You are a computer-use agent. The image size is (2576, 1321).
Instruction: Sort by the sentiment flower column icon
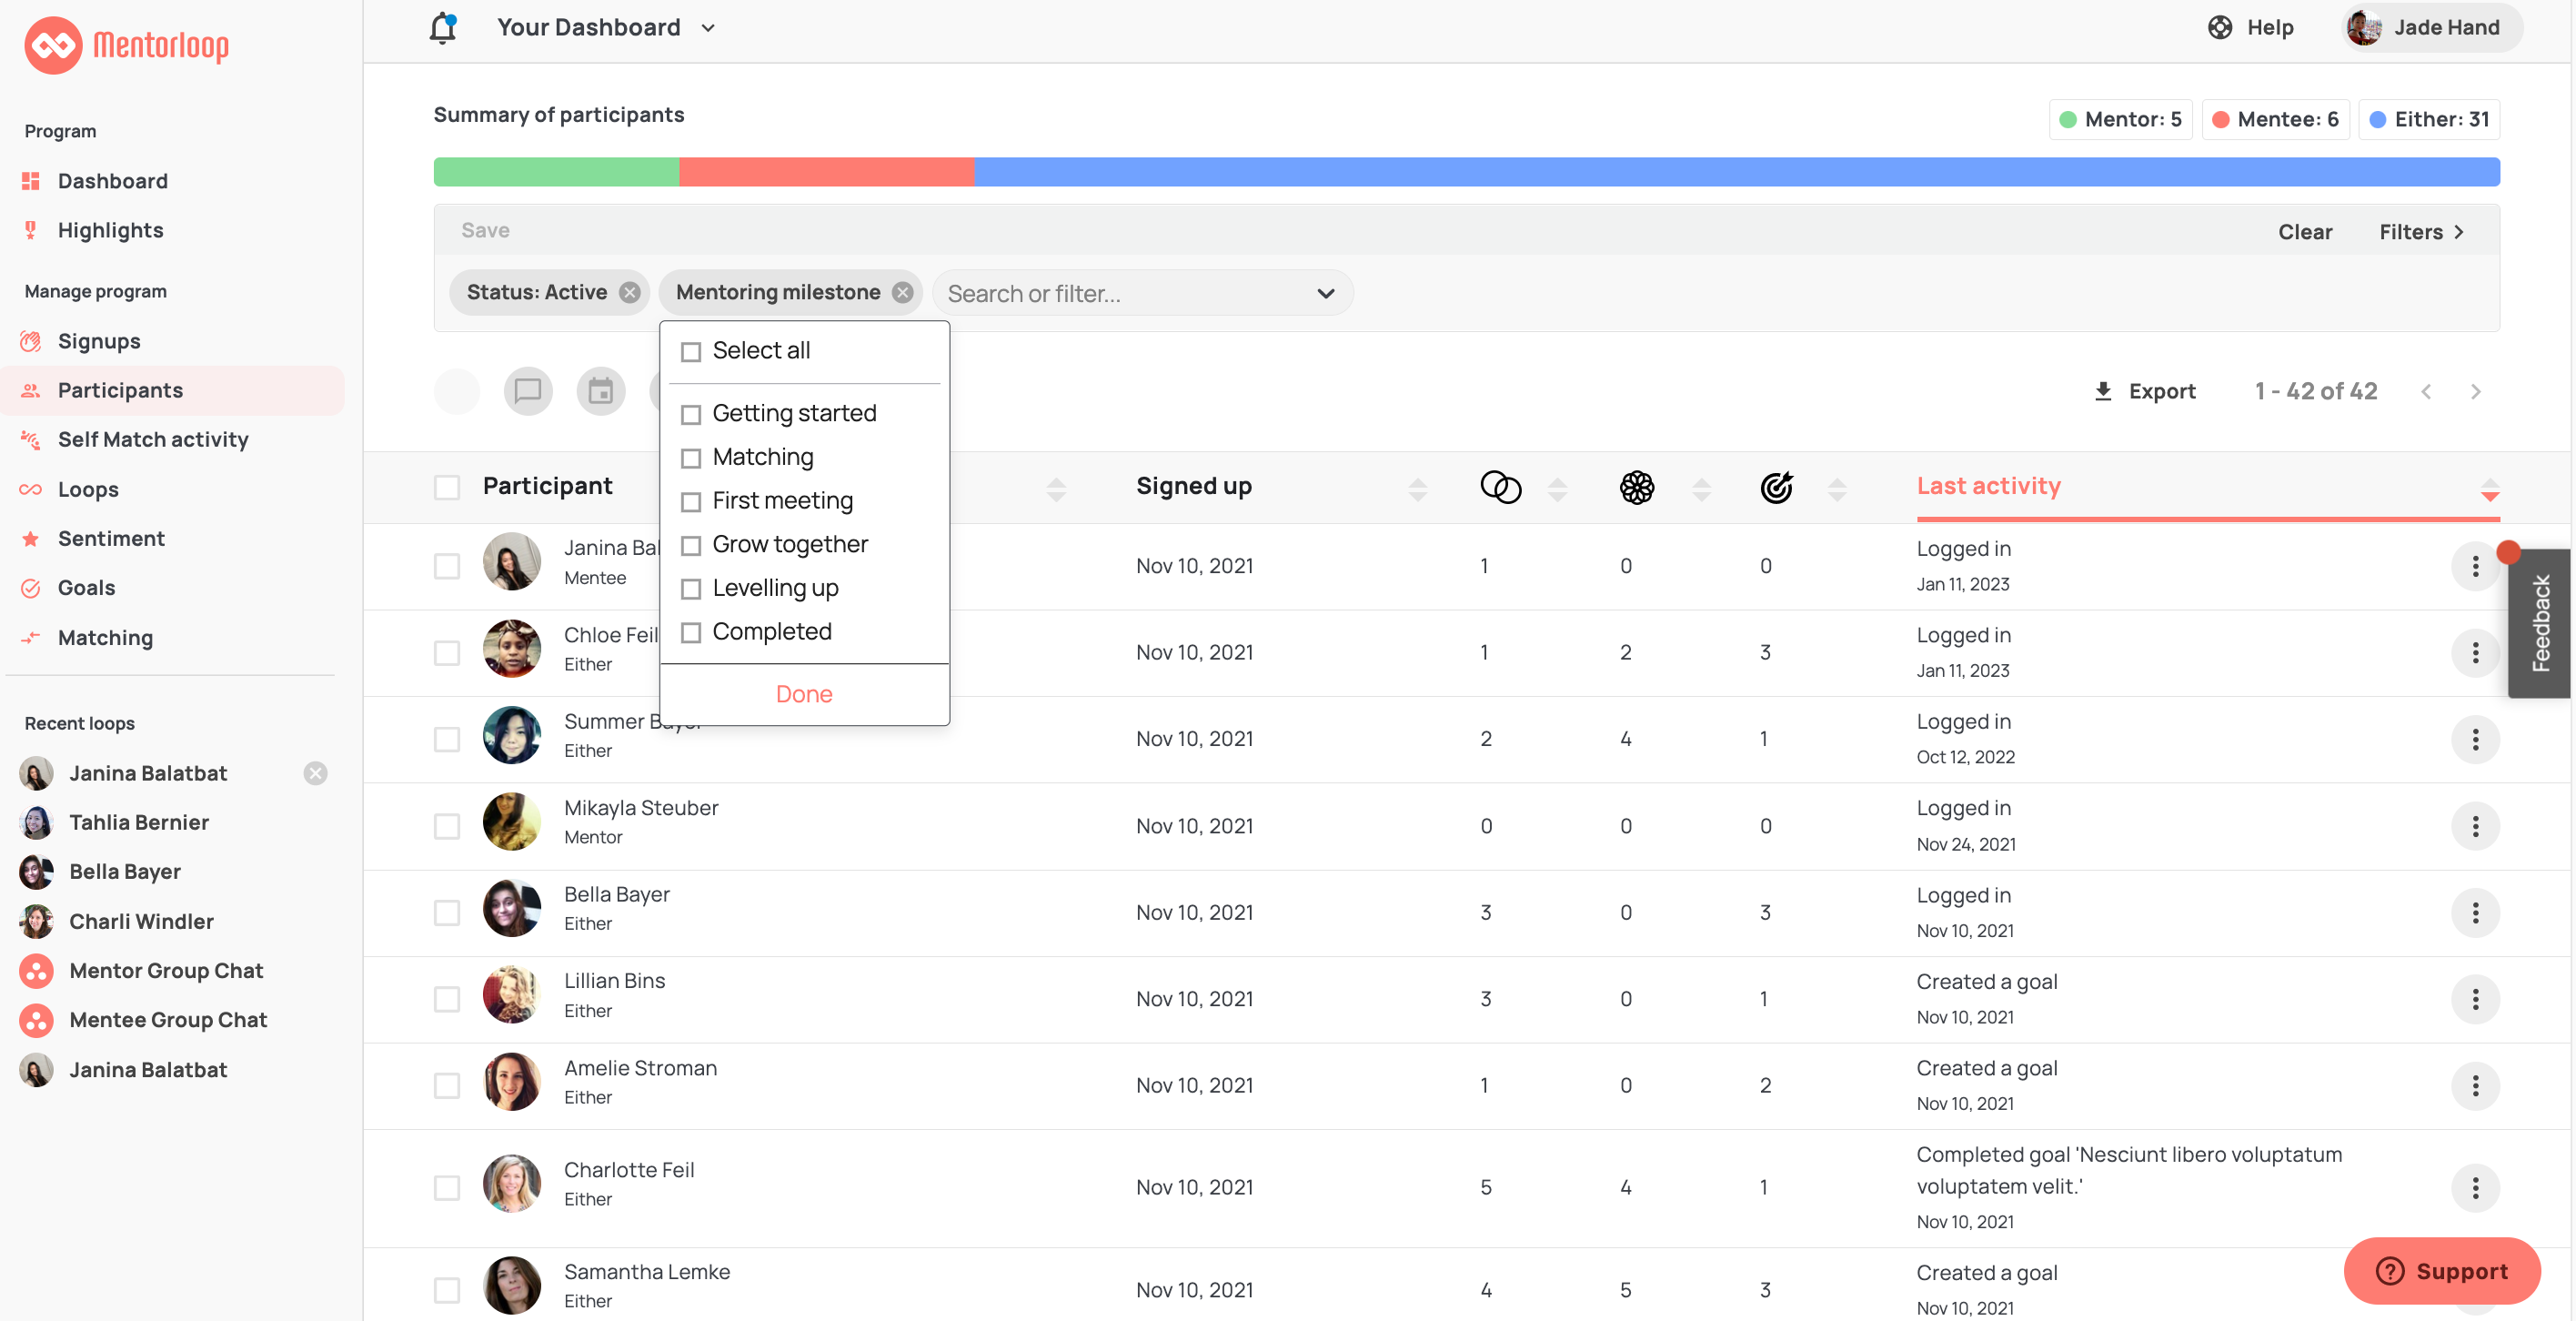(x=1636, y=487)
